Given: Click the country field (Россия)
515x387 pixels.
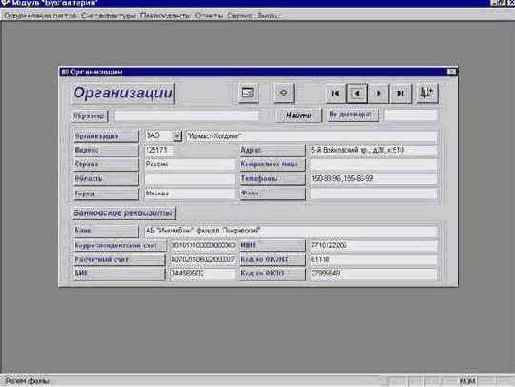Looking at the screenshot, I should pos(189,164).
